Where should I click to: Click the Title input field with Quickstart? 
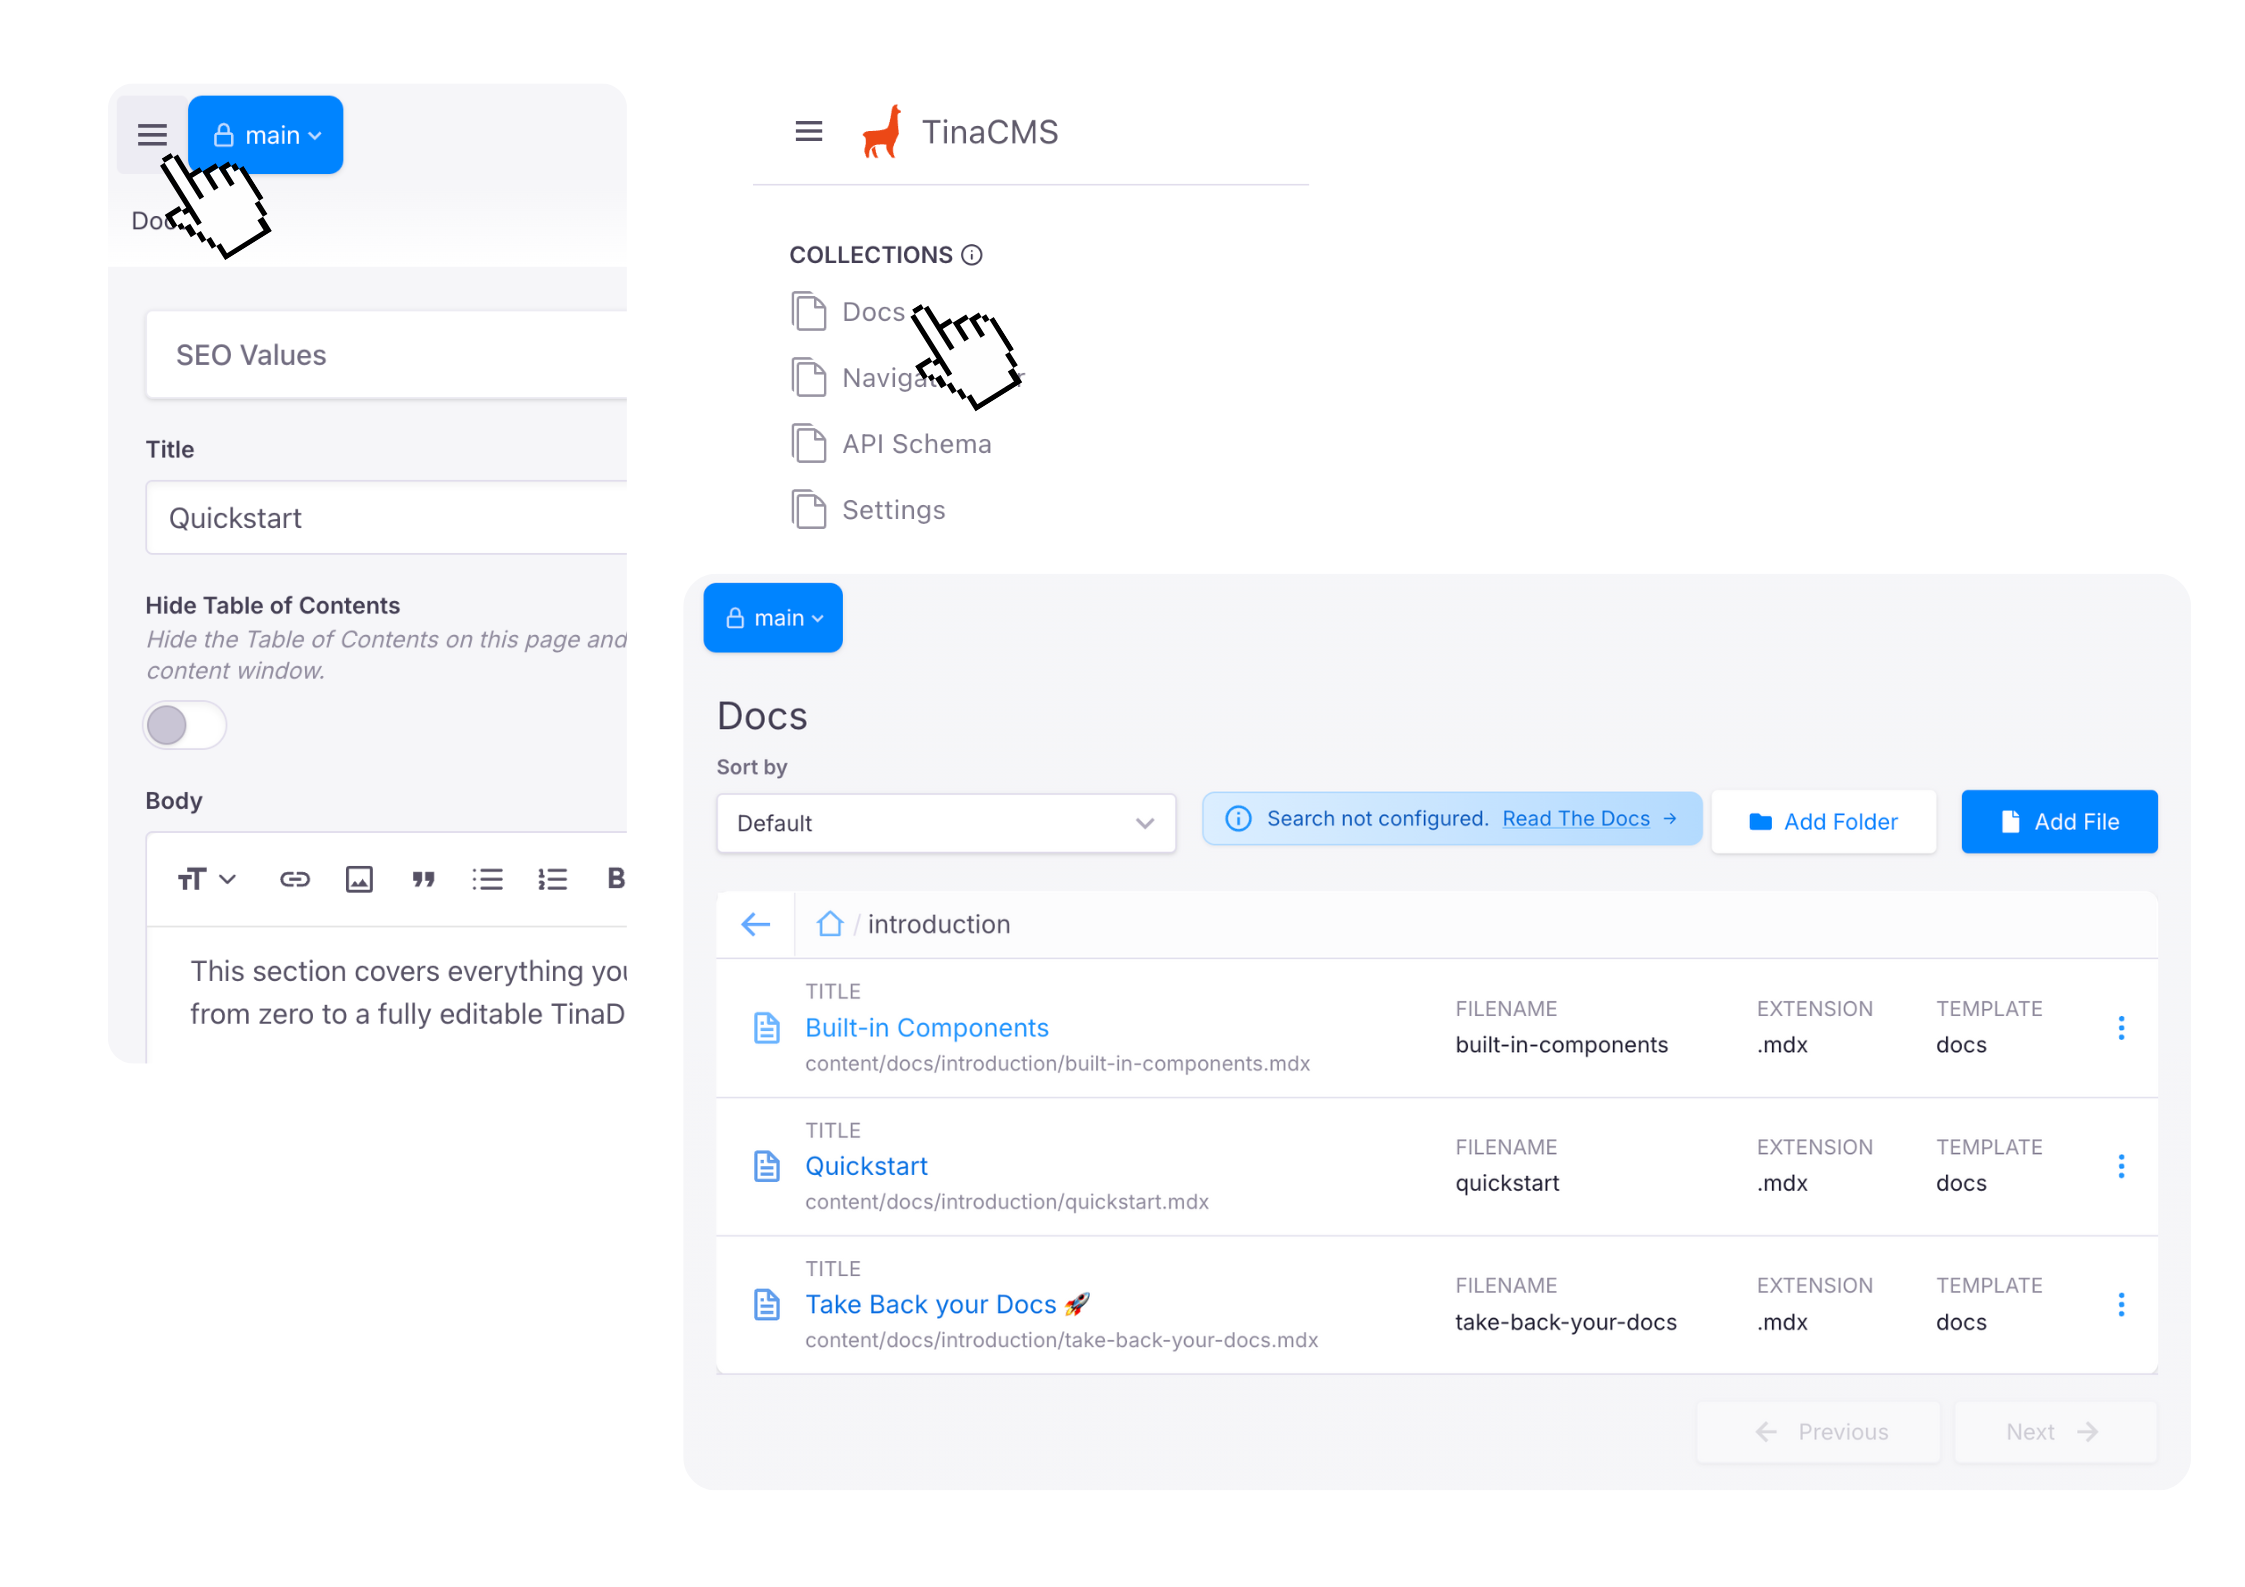(386, 518)
